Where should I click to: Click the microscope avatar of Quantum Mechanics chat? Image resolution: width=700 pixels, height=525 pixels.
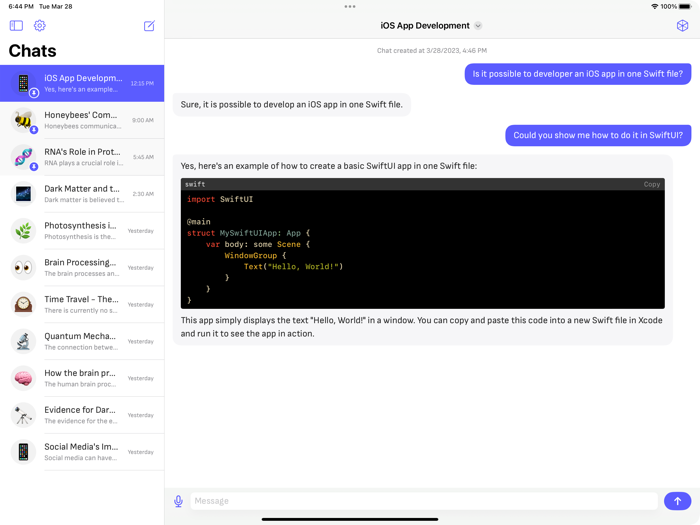pyautogui.click(x=23, y=341)
